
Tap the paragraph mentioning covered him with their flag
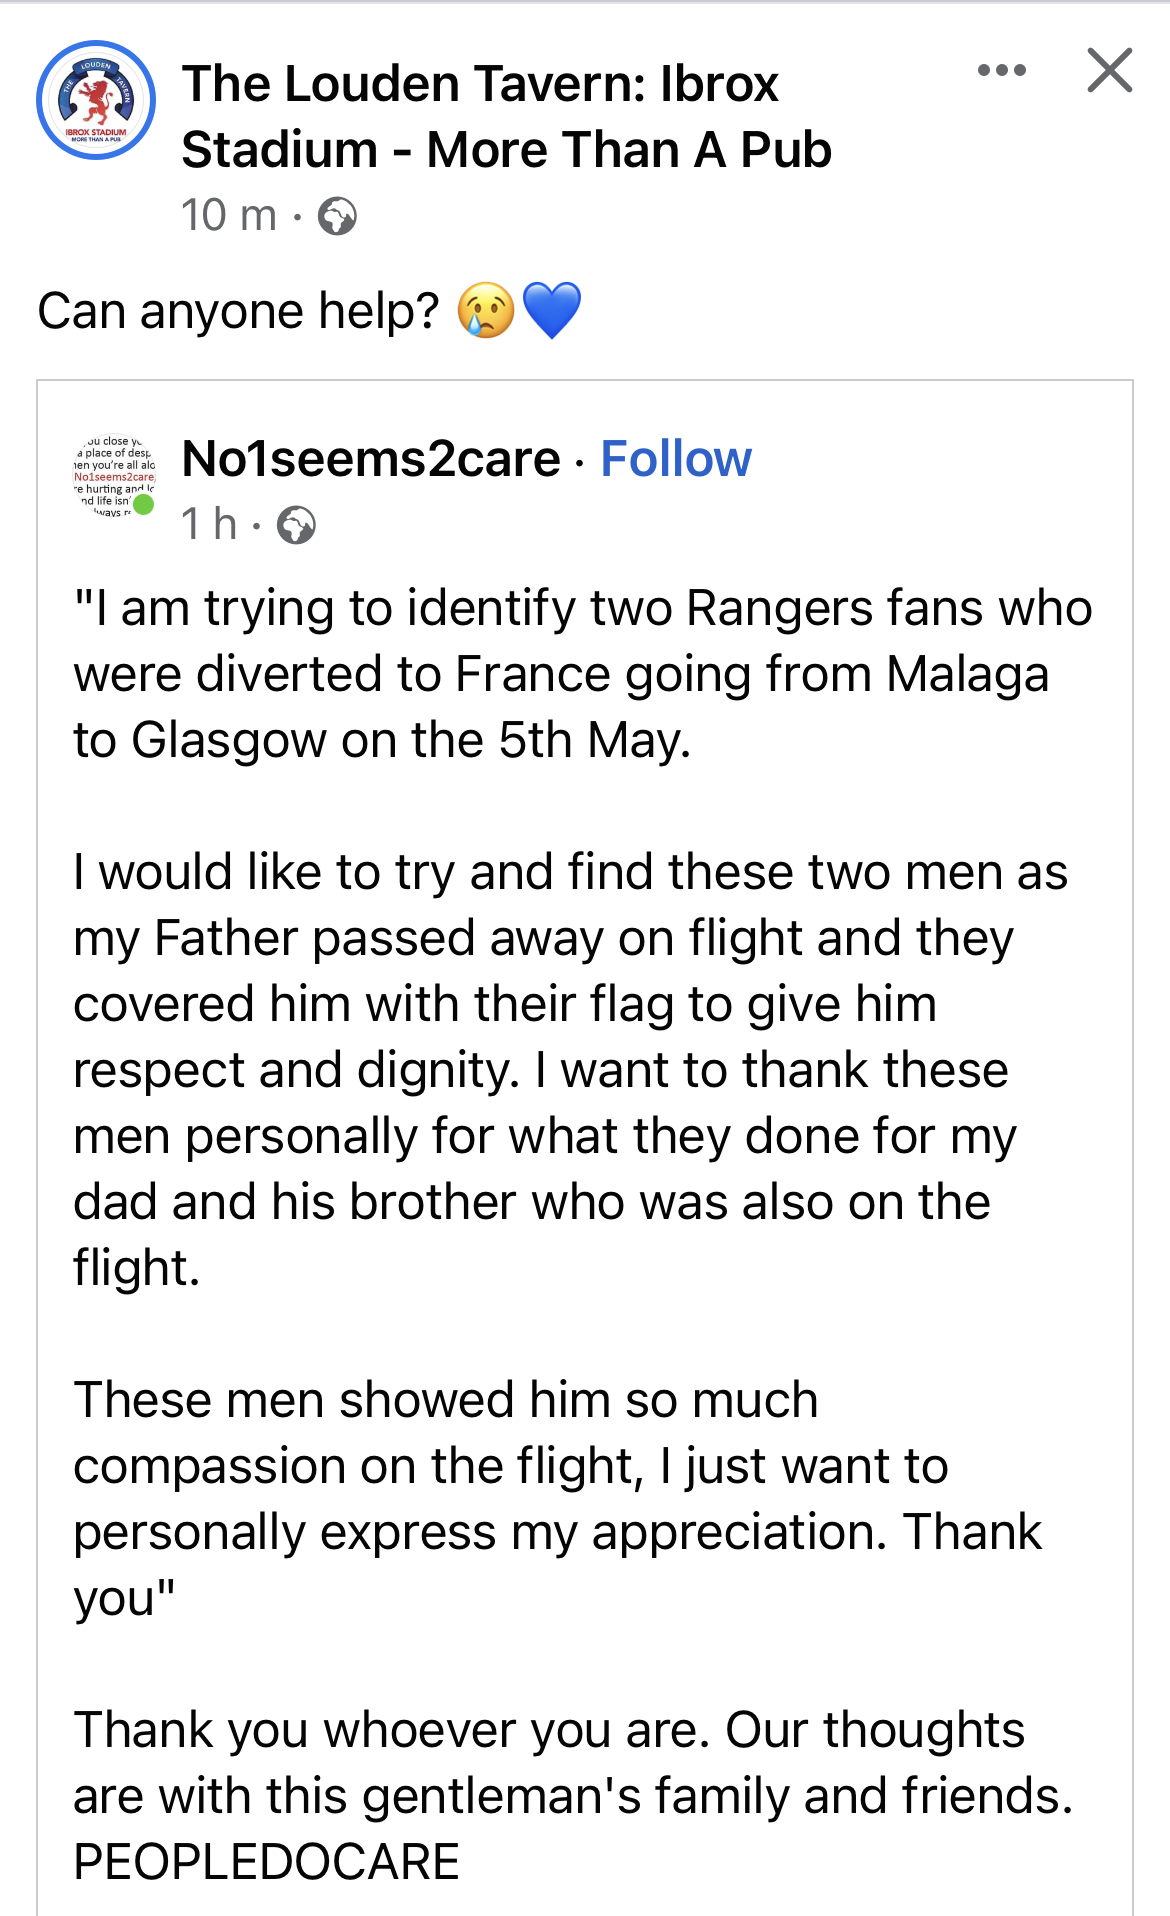571,1070
